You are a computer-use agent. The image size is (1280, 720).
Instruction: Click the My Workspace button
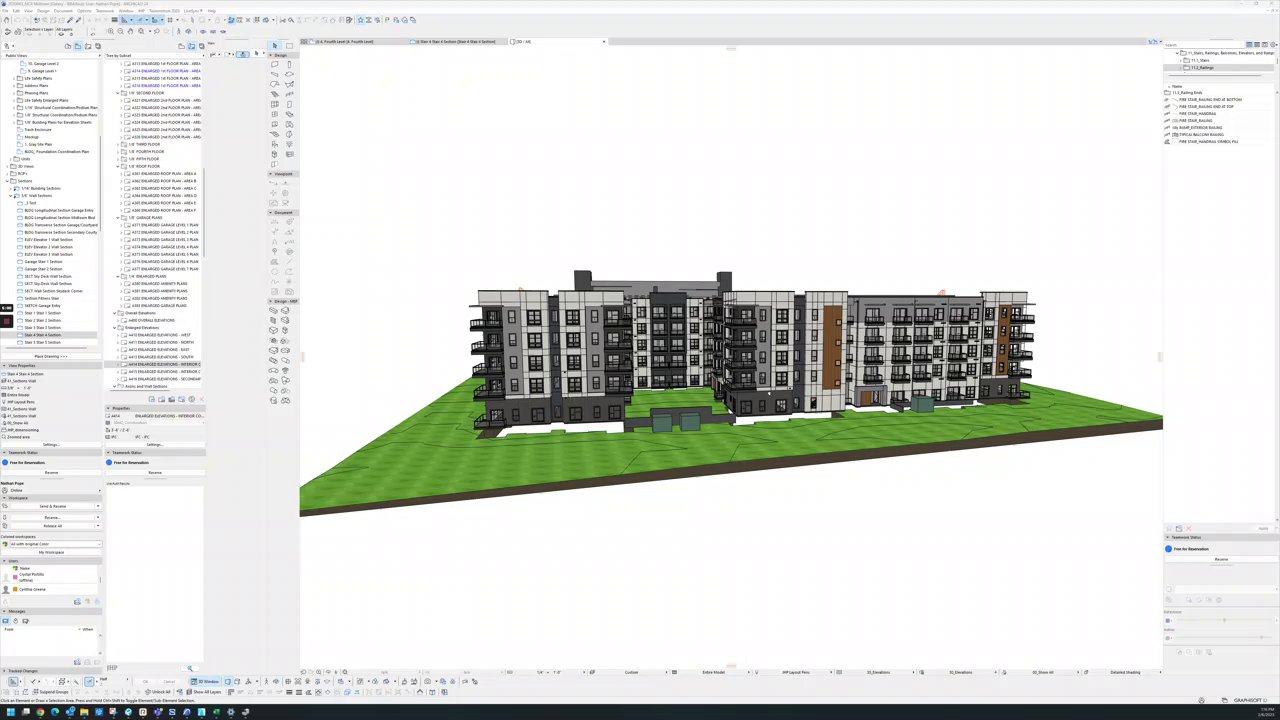tap(51, 553)
